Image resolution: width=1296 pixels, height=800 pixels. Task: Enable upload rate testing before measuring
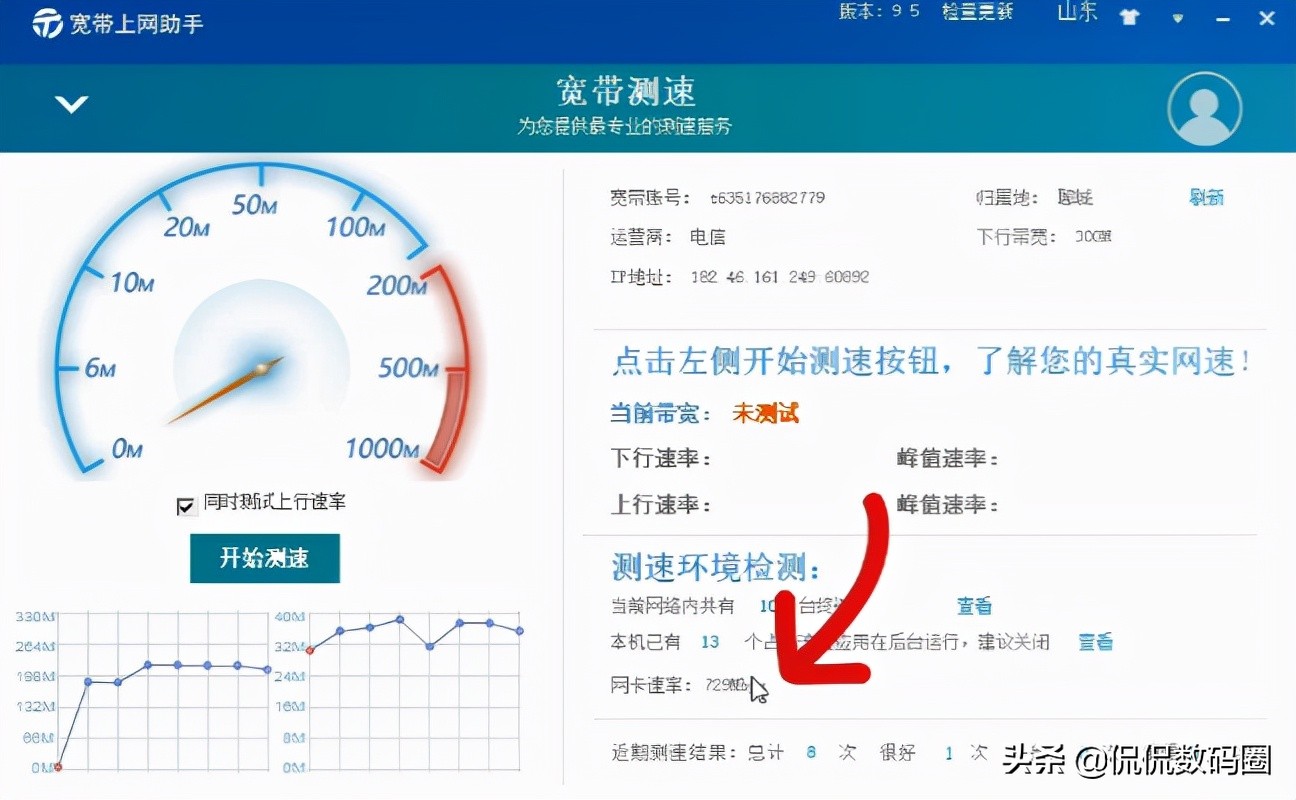pyautogui.click(x=185, y=507)
